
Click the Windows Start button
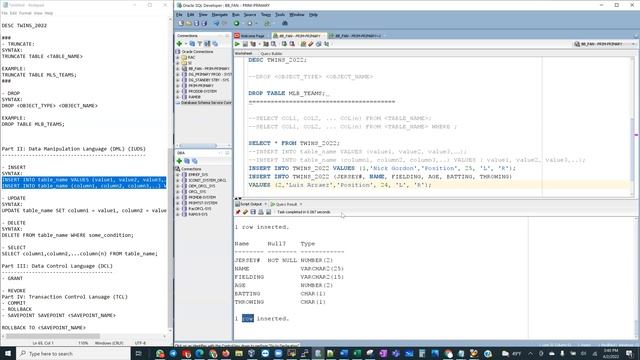point(8,353)
